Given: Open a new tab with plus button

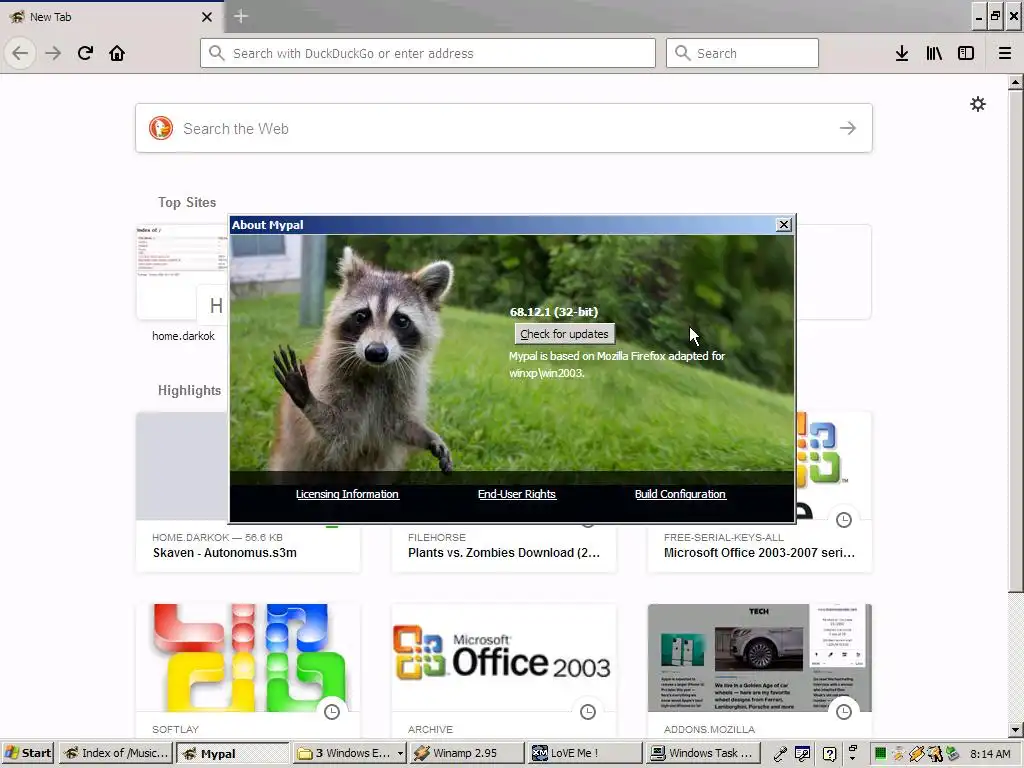Looking at the screenshot, I should pos(240,16).
